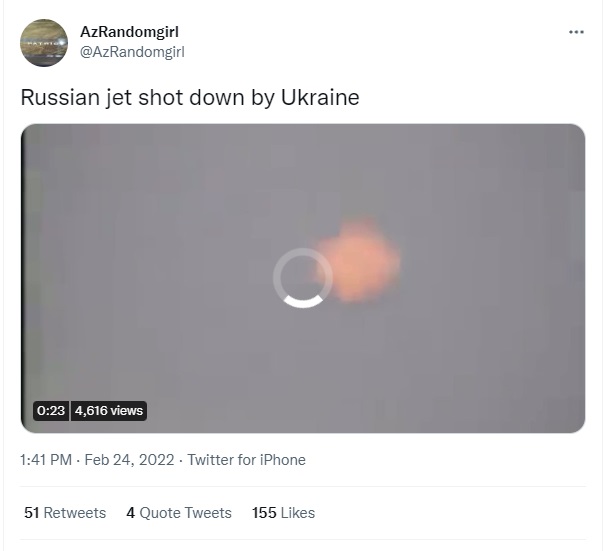Open the AzRandomgirl display name
Screen dimensions: 613x551
click(129, 32)
